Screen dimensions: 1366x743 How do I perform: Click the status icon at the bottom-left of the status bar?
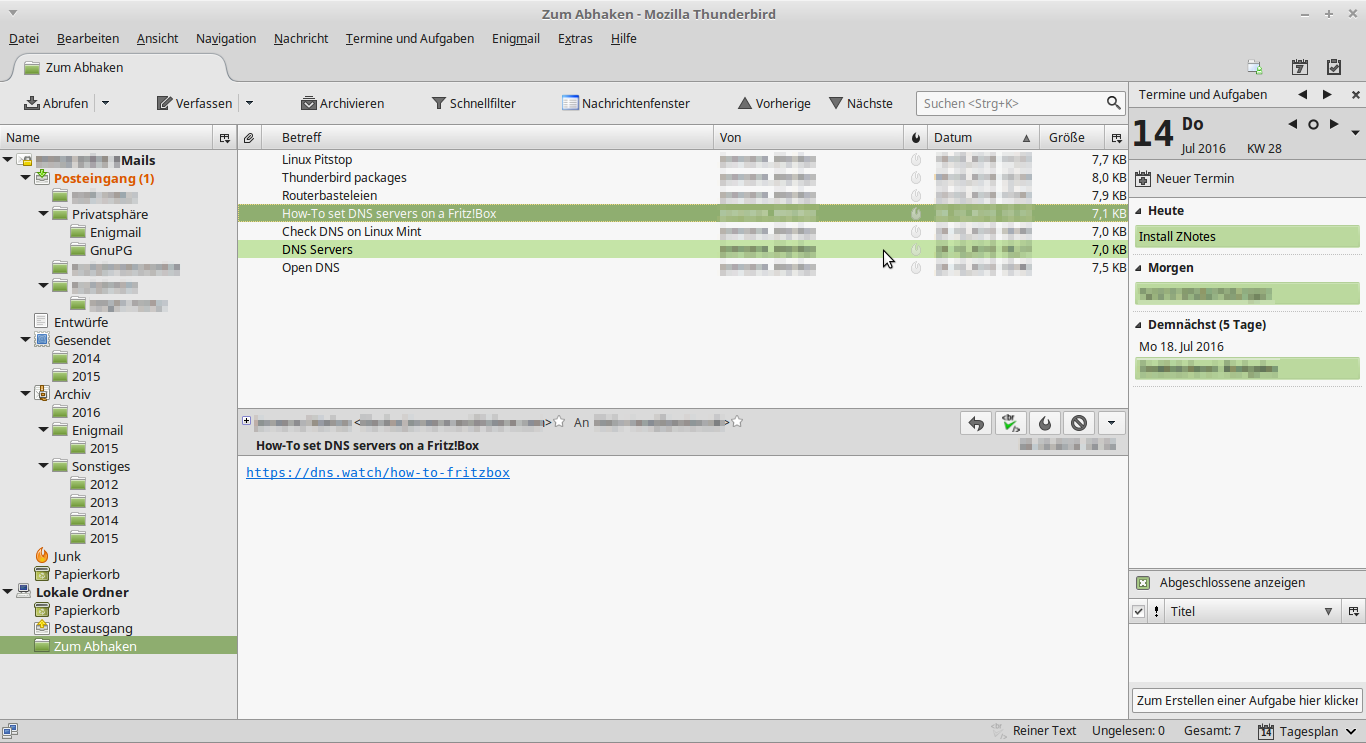coord(10,731)
